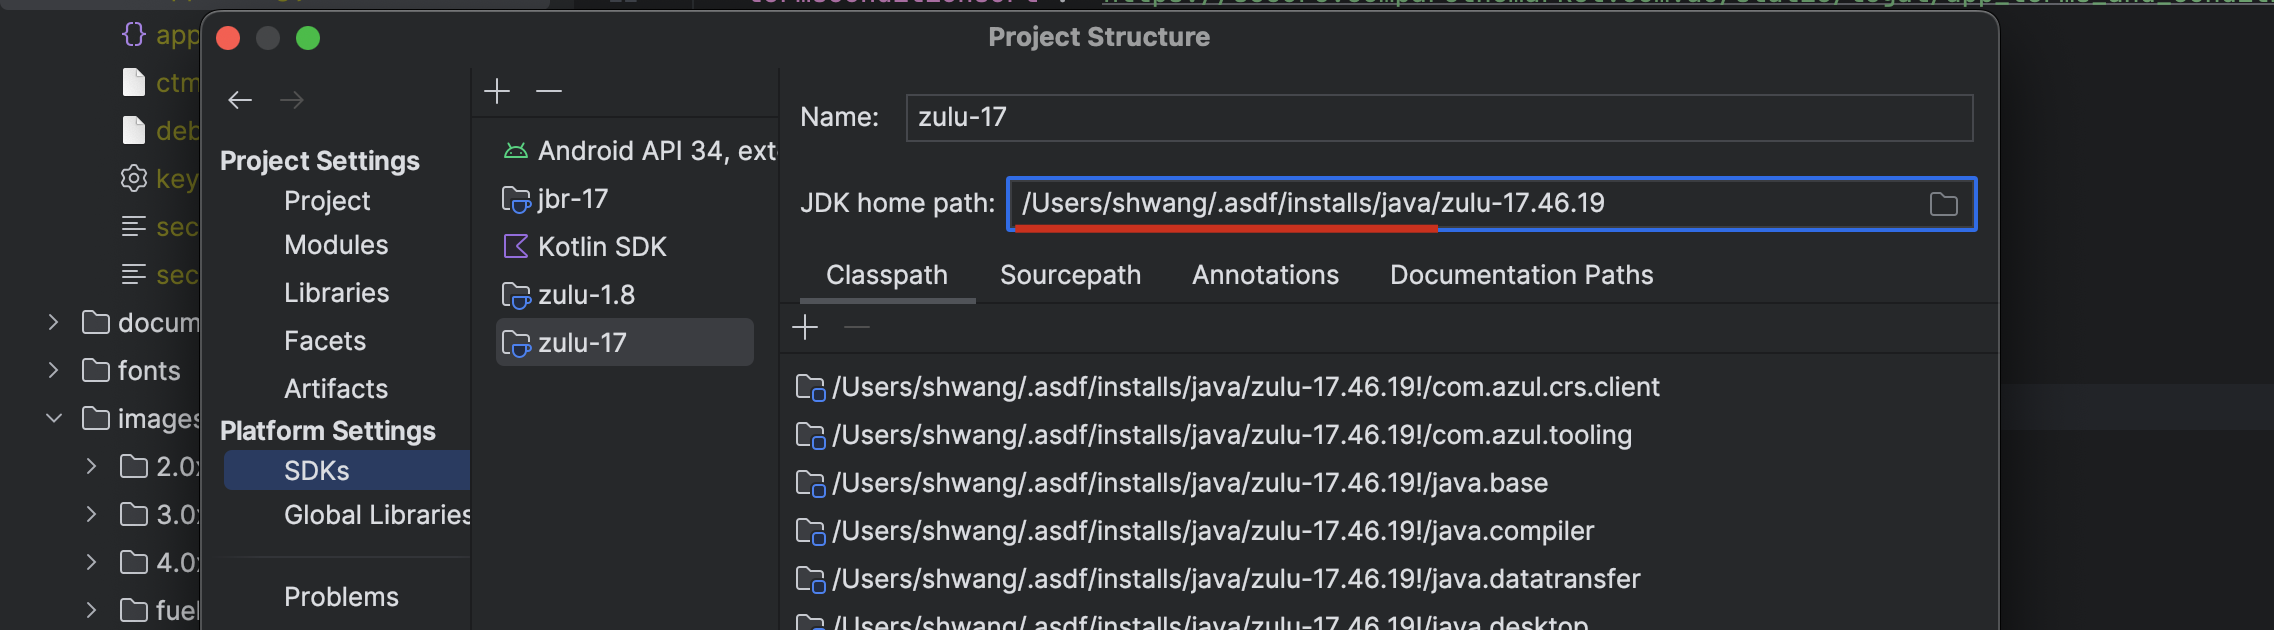Expand the docum folder in project tree

pos(54,322)
